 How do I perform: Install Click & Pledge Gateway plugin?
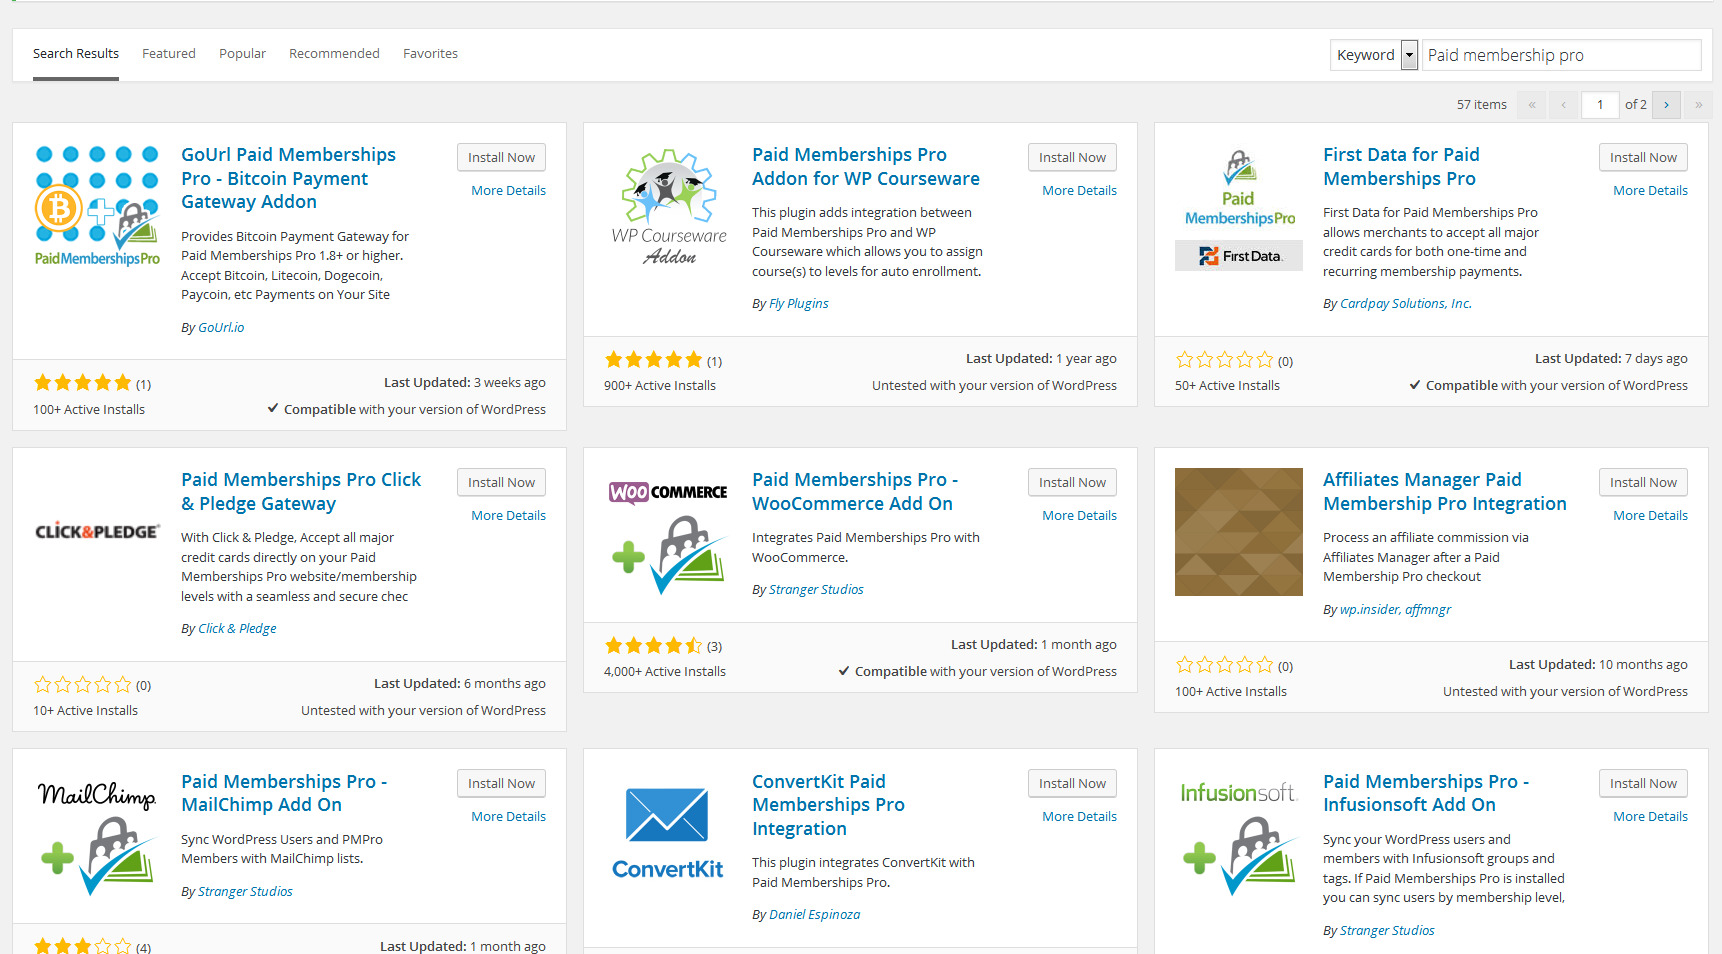tap(501, 482)
